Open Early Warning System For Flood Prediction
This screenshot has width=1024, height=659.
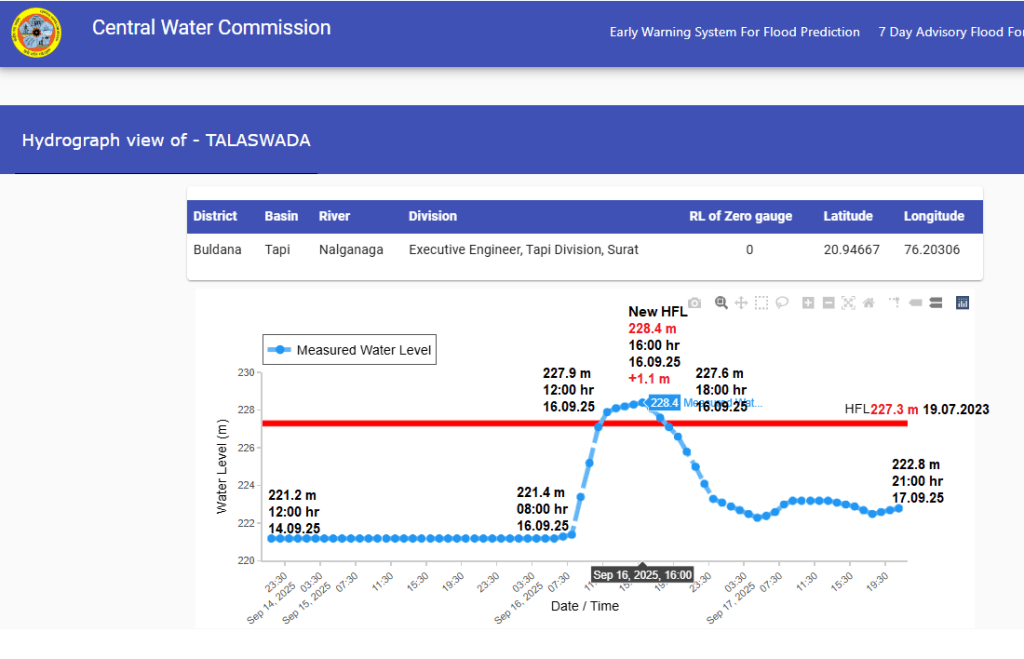734,32
